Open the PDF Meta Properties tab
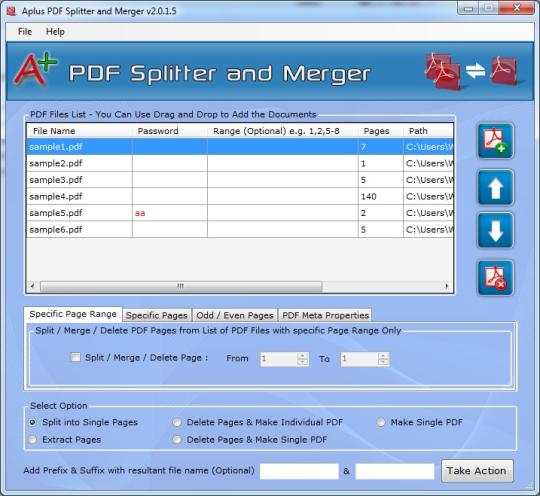Image resolution: width=540 pixels, height=496 pixels. [x=325, y=315]
